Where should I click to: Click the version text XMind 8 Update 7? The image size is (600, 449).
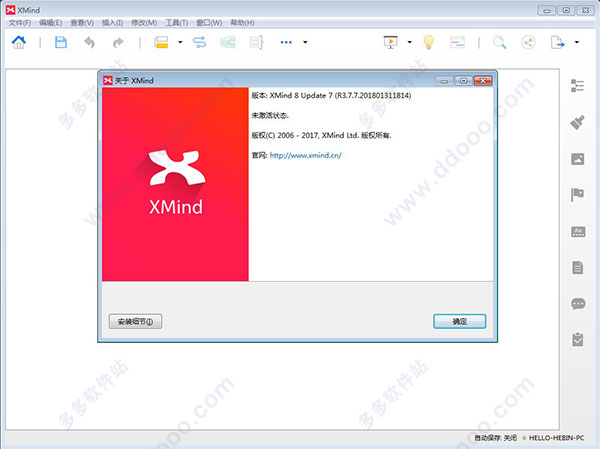301,96
